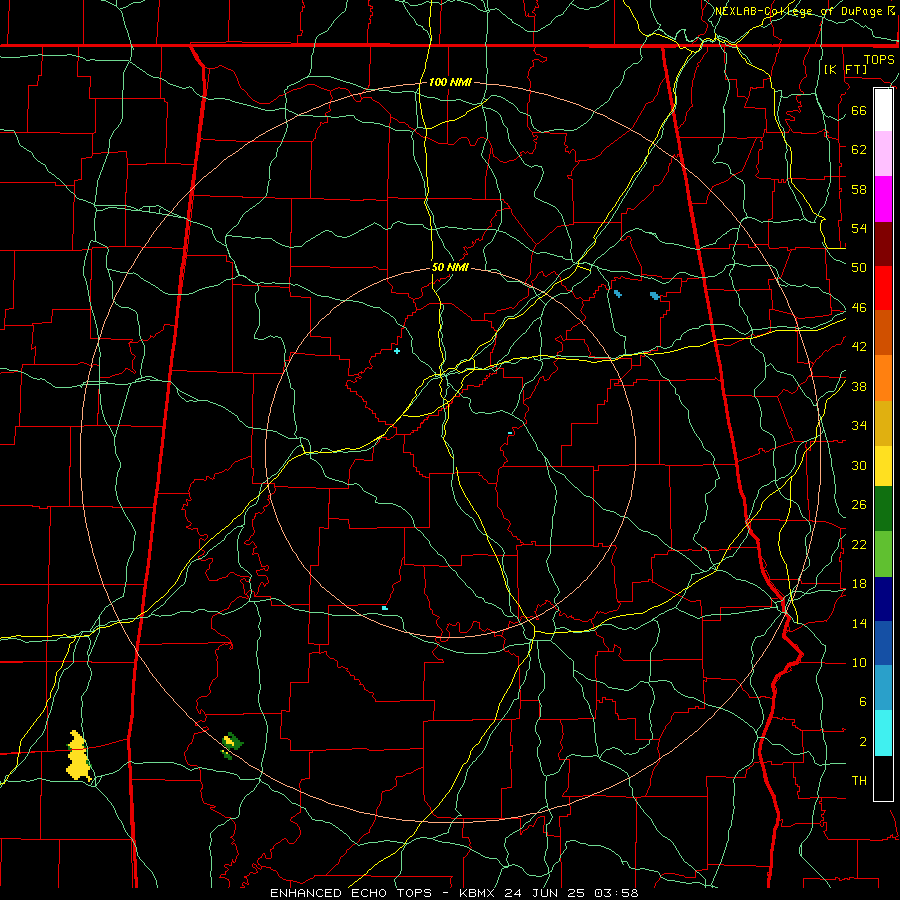Image resolution: width=900 pixels, height=900 pixels.
Task: Click the 24 JUN 25 03:58 timestamp
Action: point(571,893)
